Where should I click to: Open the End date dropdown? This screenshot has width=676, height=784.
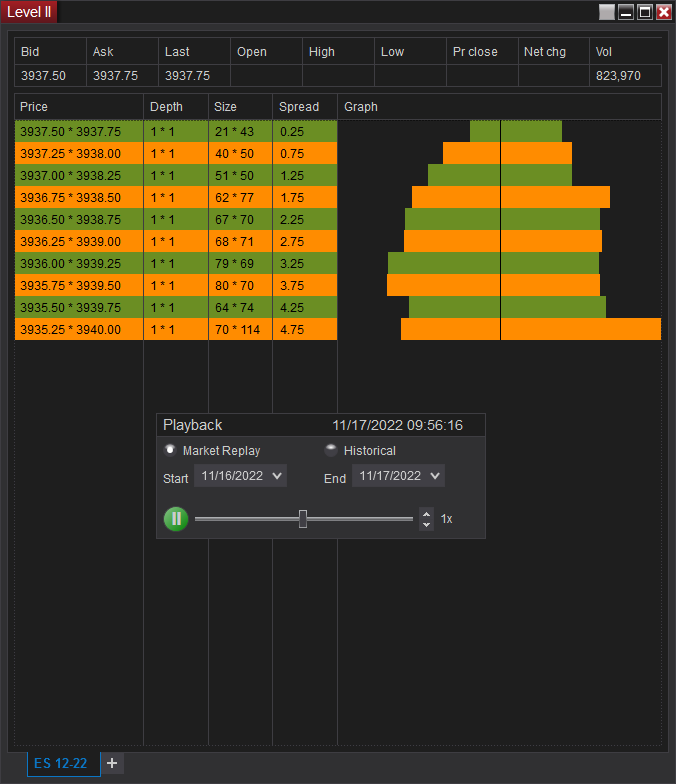399,476
